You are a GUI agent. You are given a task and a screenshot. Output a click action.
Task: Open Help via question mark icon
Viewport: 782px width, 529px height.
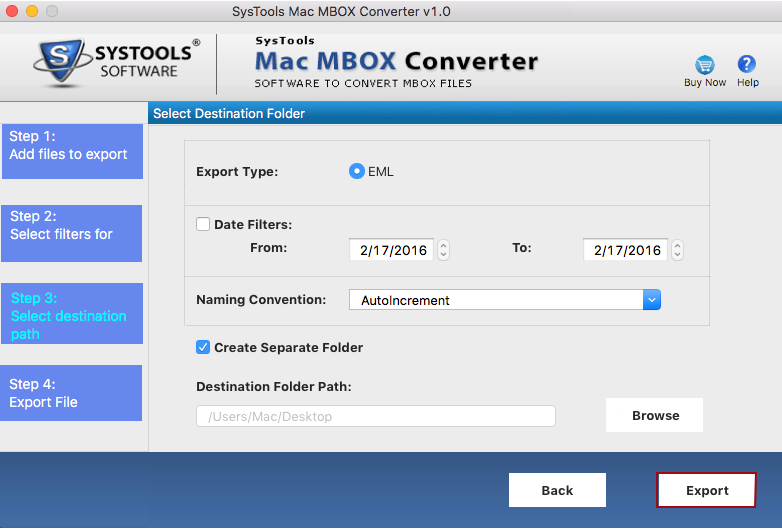click(746, 64)
